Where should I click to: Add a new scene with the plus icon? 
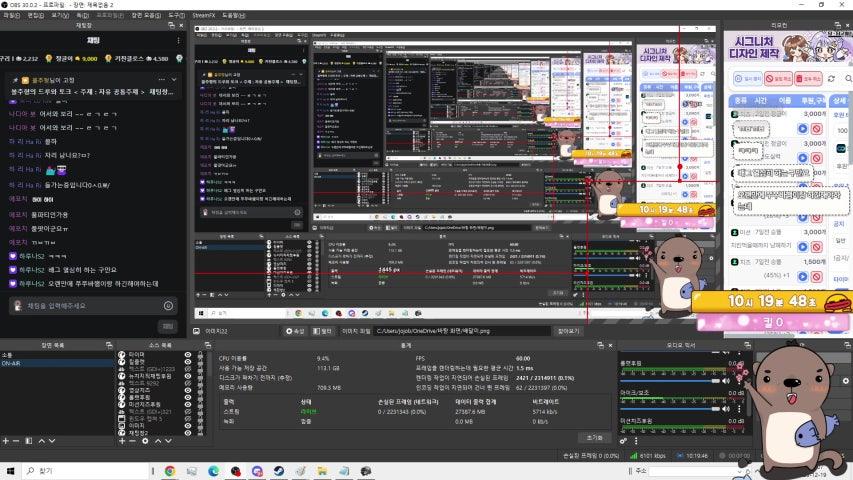pos(5,440)
